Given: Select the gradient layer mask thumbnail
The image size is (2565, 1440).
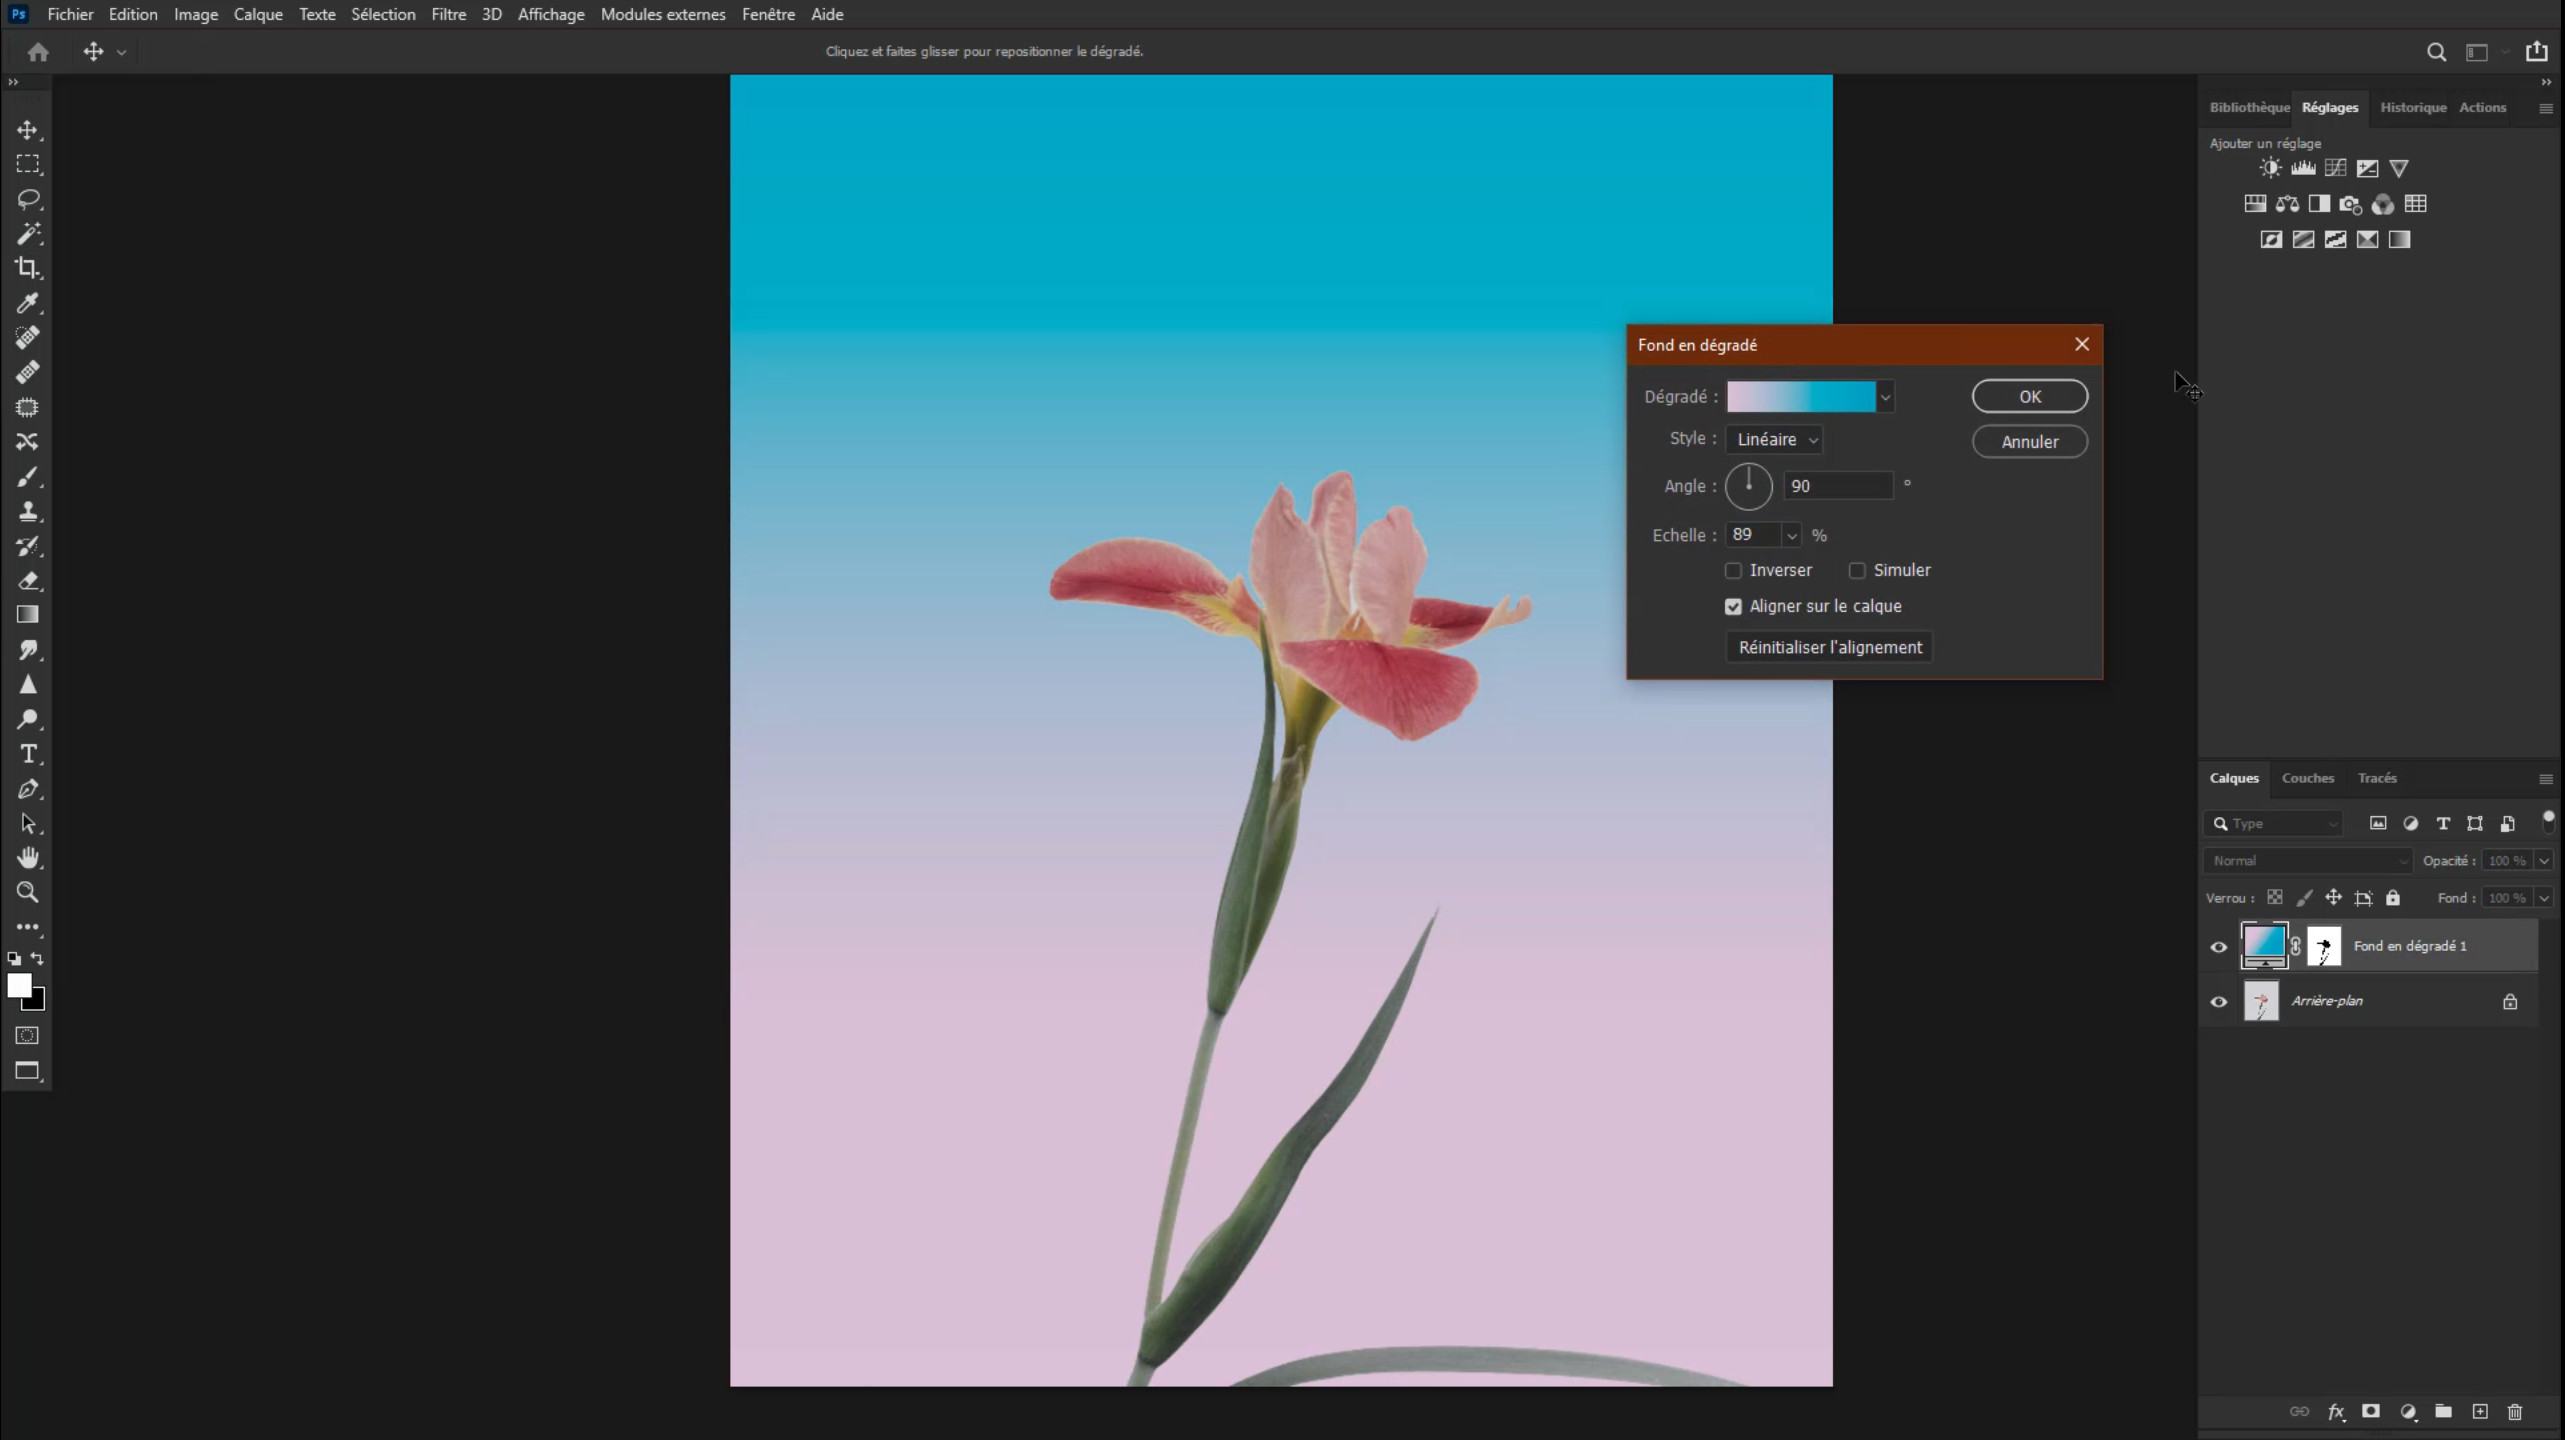Looking at the screenshot, I should [x=2323, y=947].
